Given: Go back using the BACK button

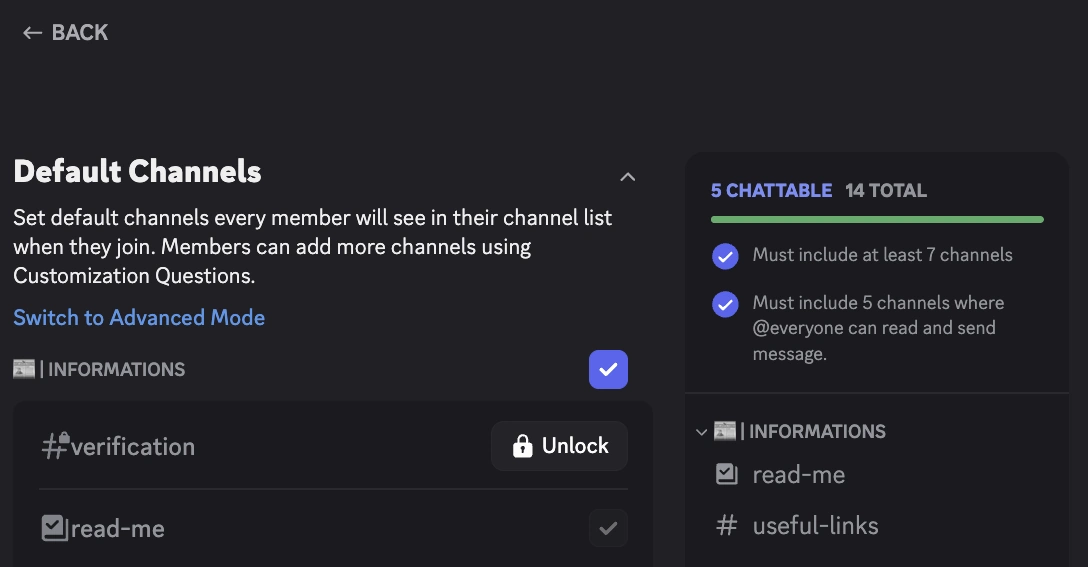Looking at the screenshot, I should click(x=65, y=33).
